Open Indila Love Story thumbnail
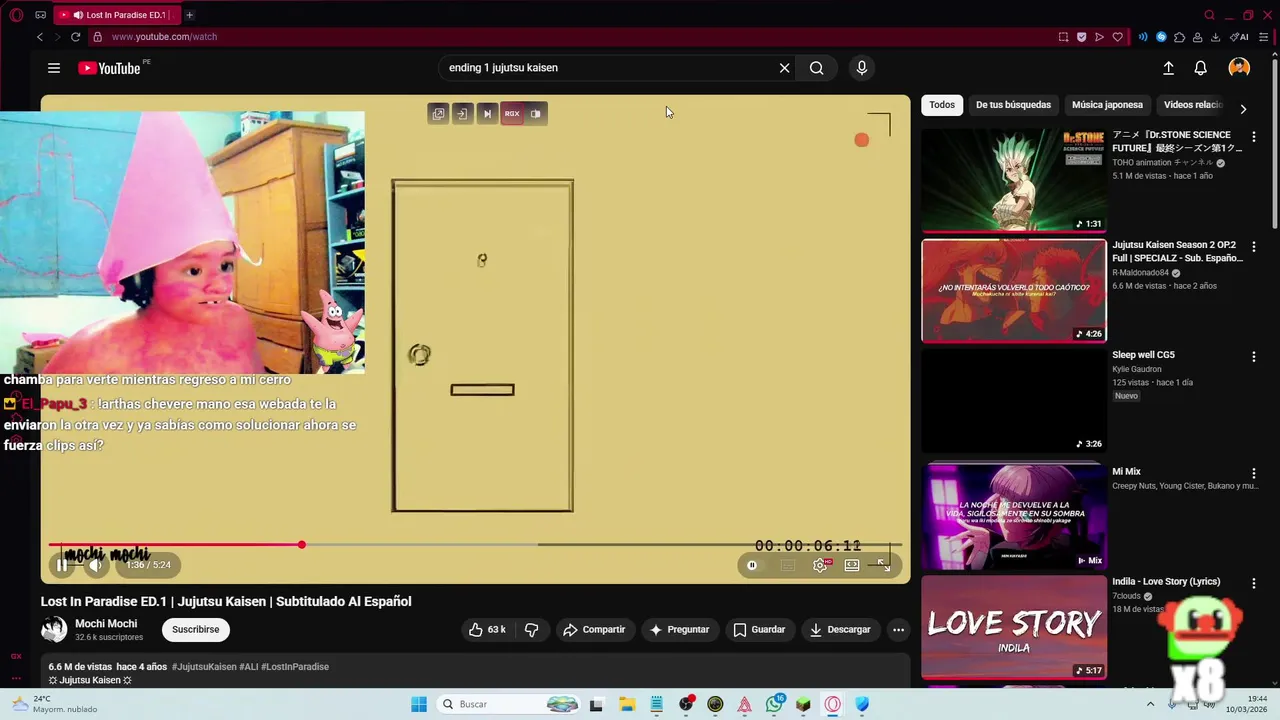This screenshot has height=720, width=1280. click(x=1014, y=627)
